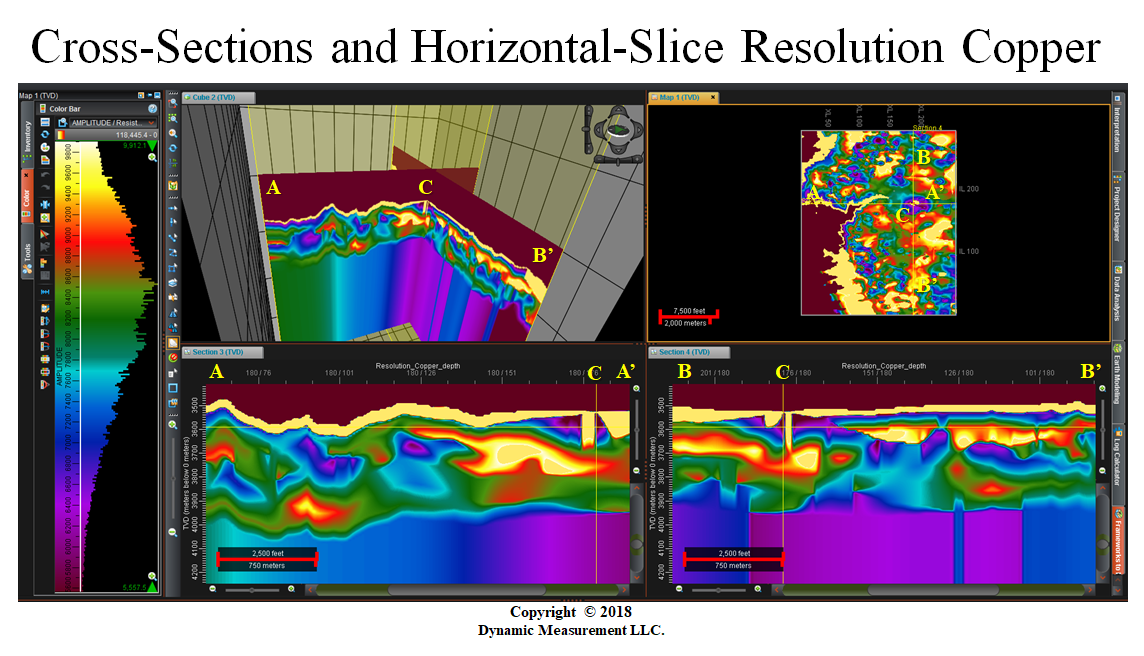The image size is (1144, 656).
Task: Click the undo arrow in Color Bar toolbar
Action: coord(45,175)
